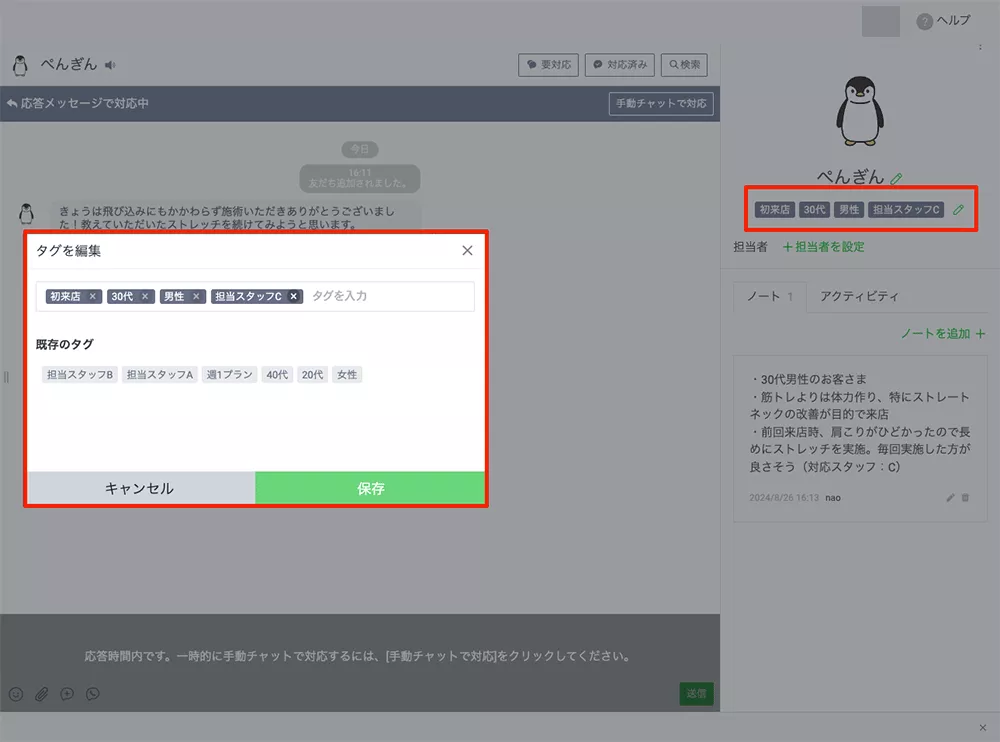Screen dimensions: 1000x742
Task: Delete the note with the trash icon
Action: (x=966, y=497)
